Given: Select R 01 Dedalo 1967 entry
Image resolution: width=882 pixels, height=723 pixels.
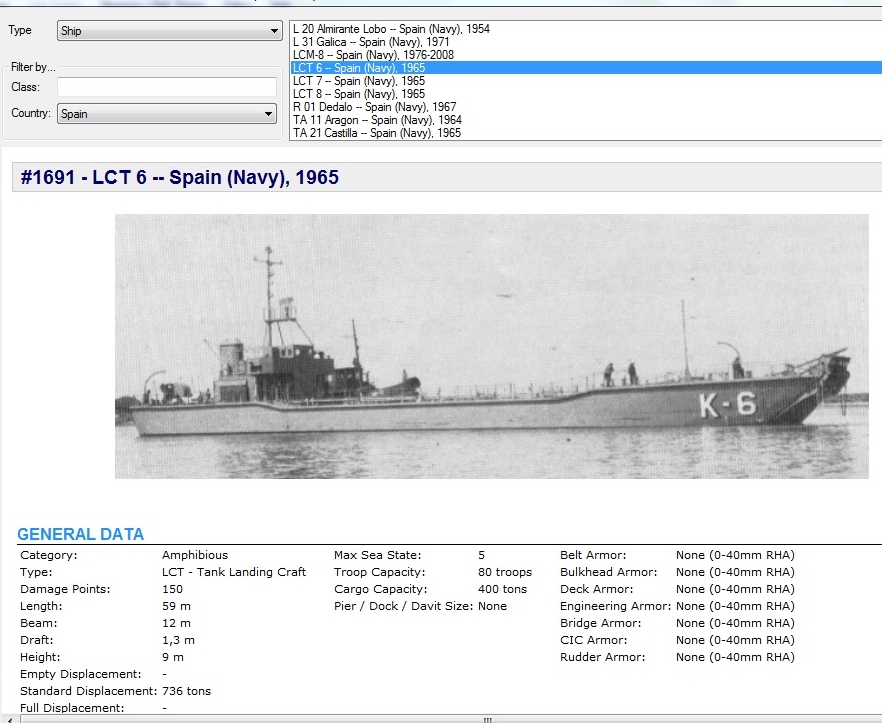Looking at the screenshot, I should pos(374,107).
